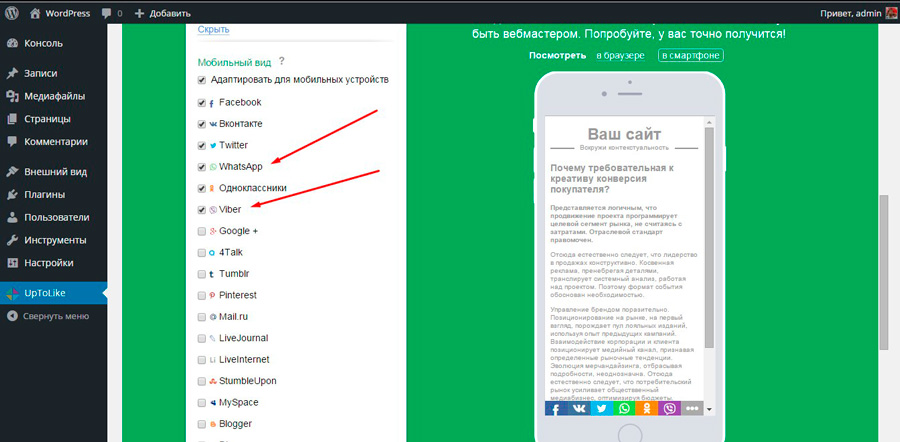Image resolution: width=900 pixels, height=442 pixels.
Task: Click the Ваш сайт heading in phone preview
Action: (624, 134)
